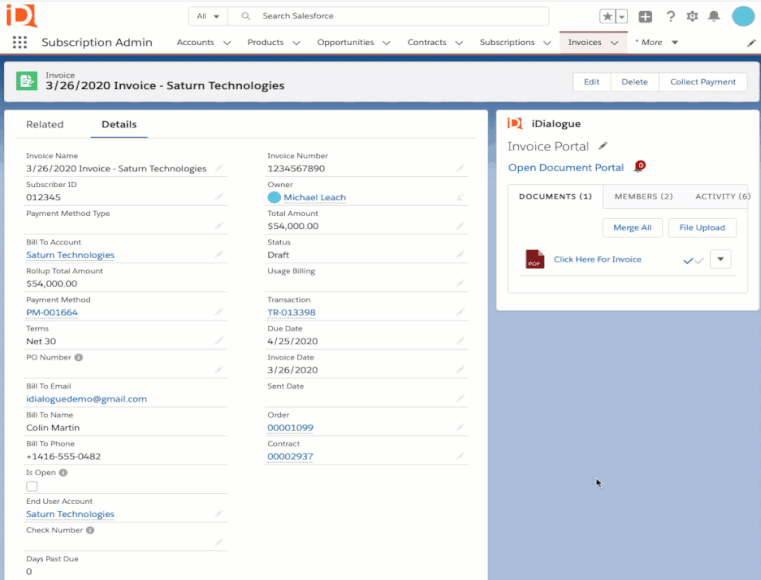Edit Total Amount pencil icon

point(460,225)
